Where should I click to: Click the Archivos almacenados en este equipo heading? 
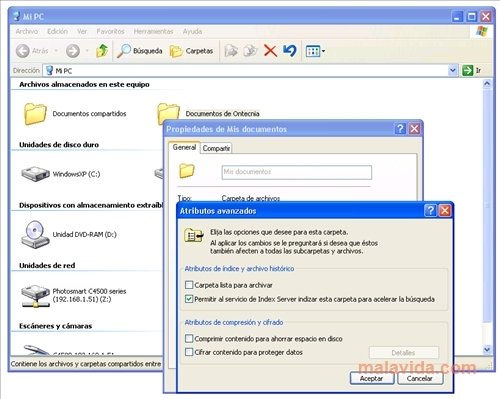pos(84,84)
